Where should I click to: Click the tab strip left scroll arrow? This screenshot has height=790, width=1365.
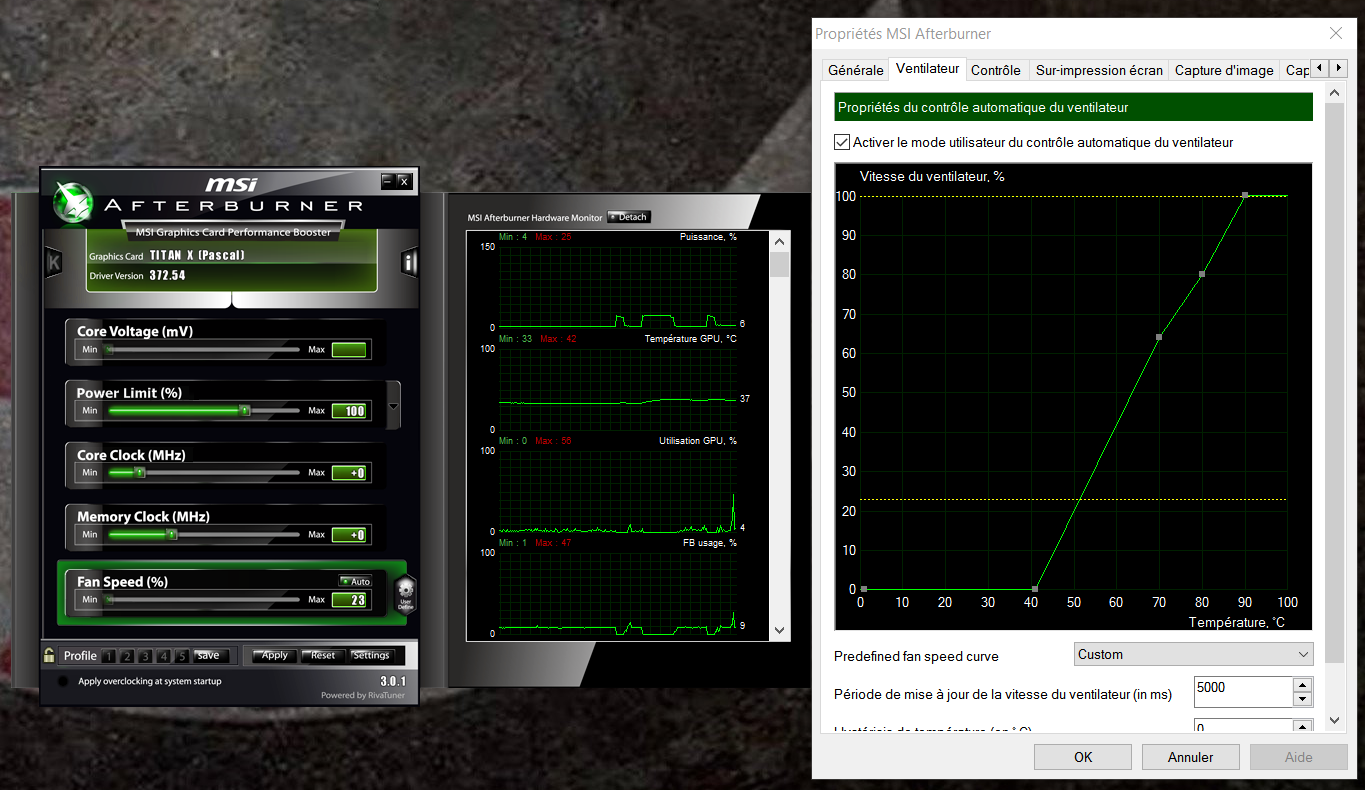1319,68
